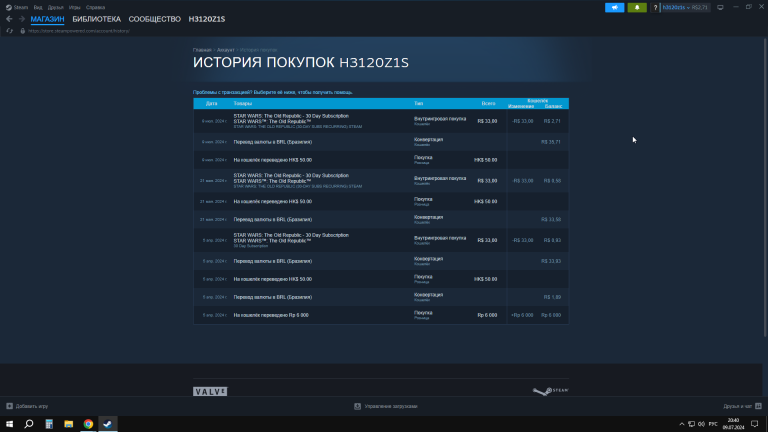Viewport: 768px width, 432px height.
Task: Click the lock icon beside the URL
Action: 23,31
